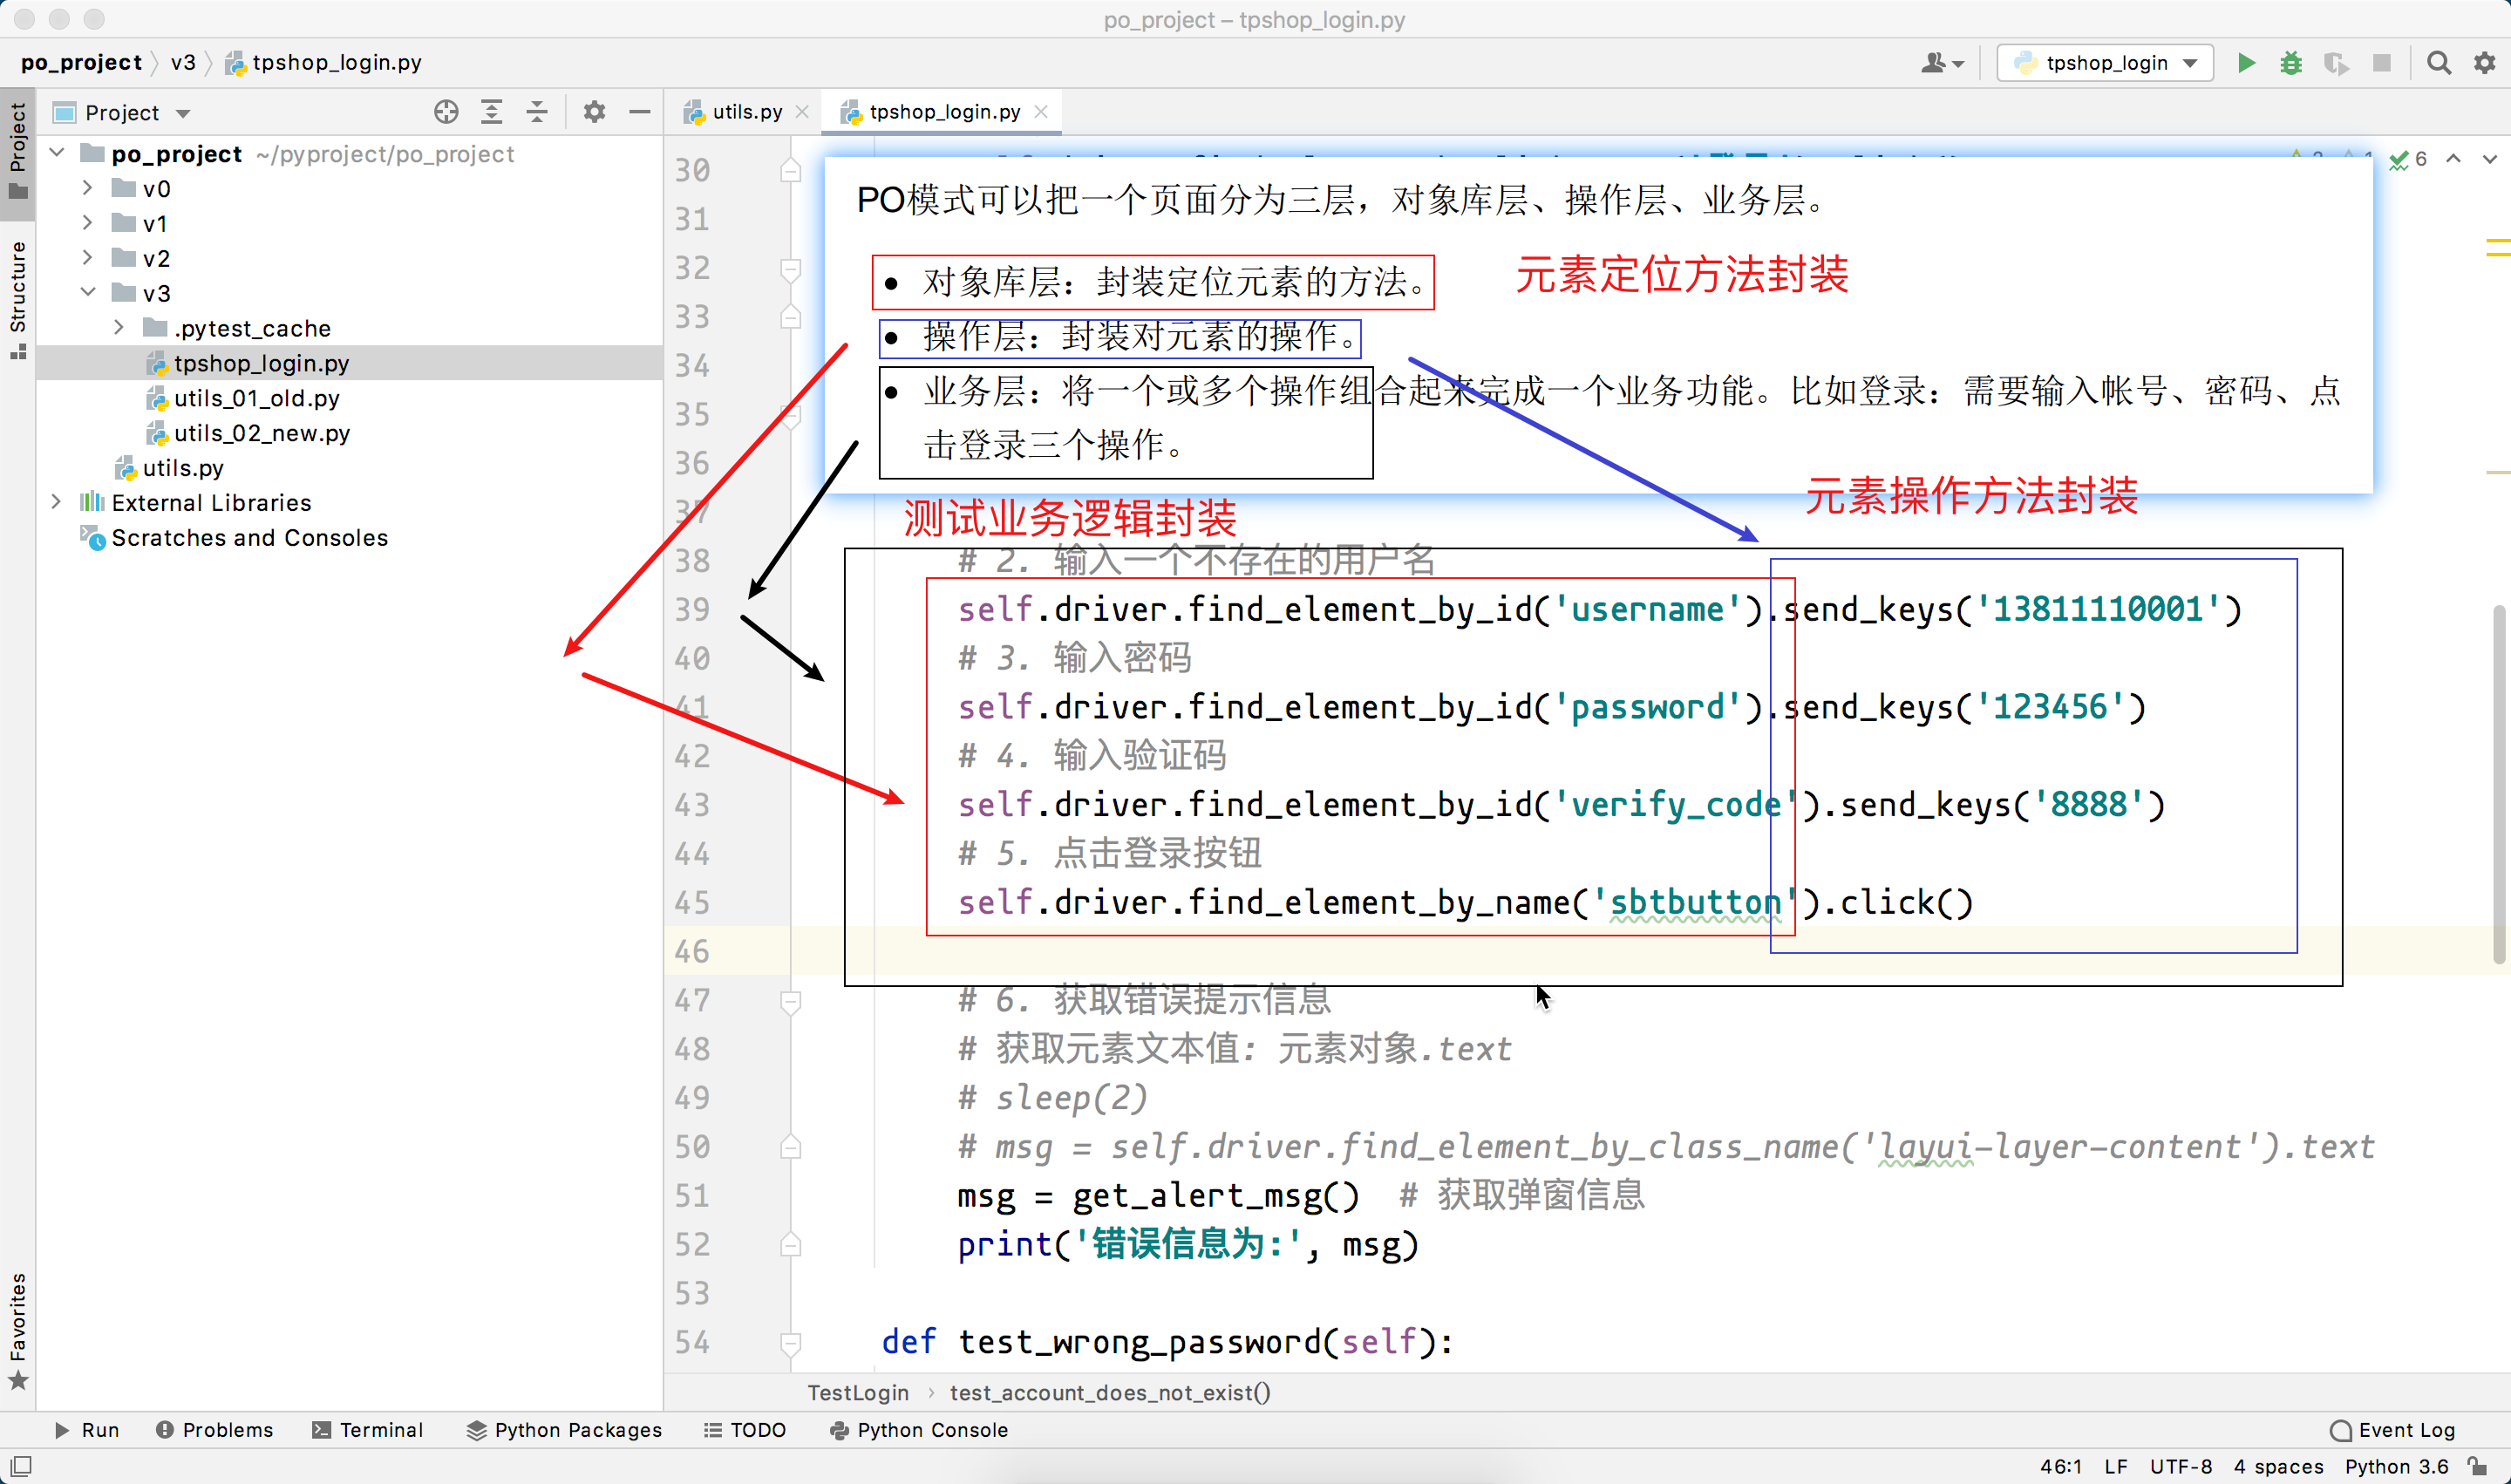Click Python 3.6 interpreter in status bar
Screen dimensions: 2511x1484
2396,1466
